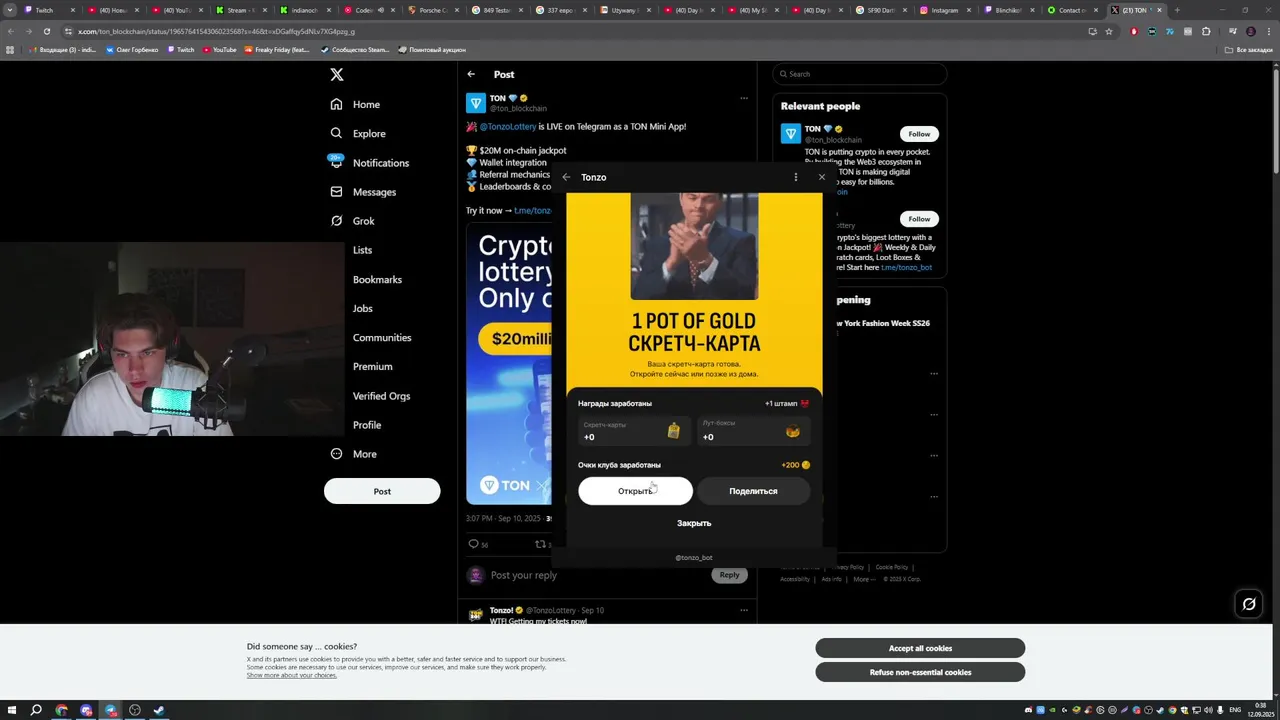Click the bell icon with notification badge
This screenshot has width=1280, height=720.
(336, 161)
